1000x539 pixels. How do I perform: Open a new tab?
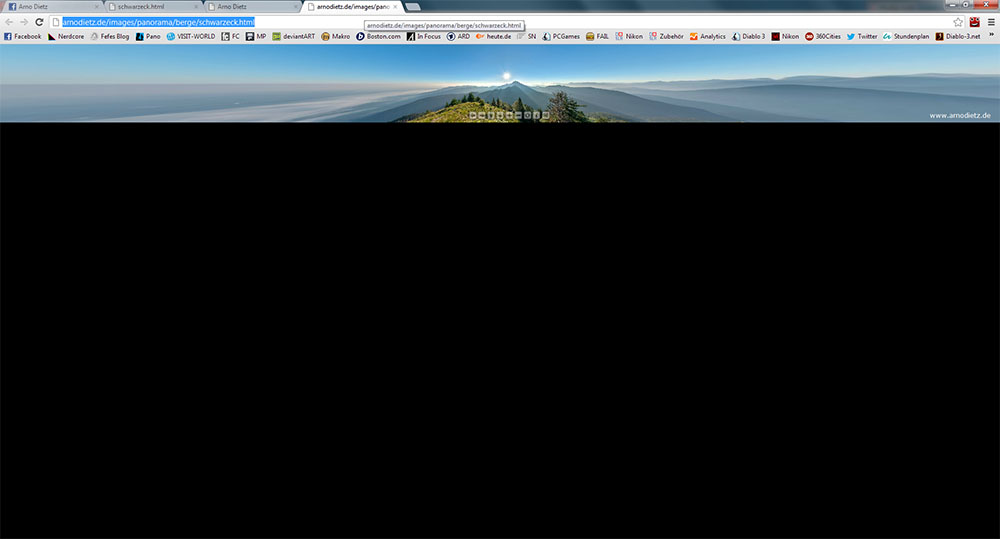(x=413, y=7)
